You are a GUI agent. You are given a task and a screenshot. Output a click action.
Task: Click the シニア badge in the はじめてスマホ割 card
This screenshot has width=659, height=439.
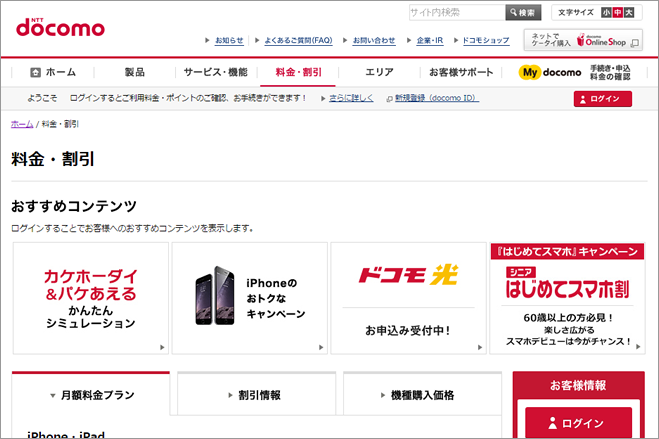point(521,272)
